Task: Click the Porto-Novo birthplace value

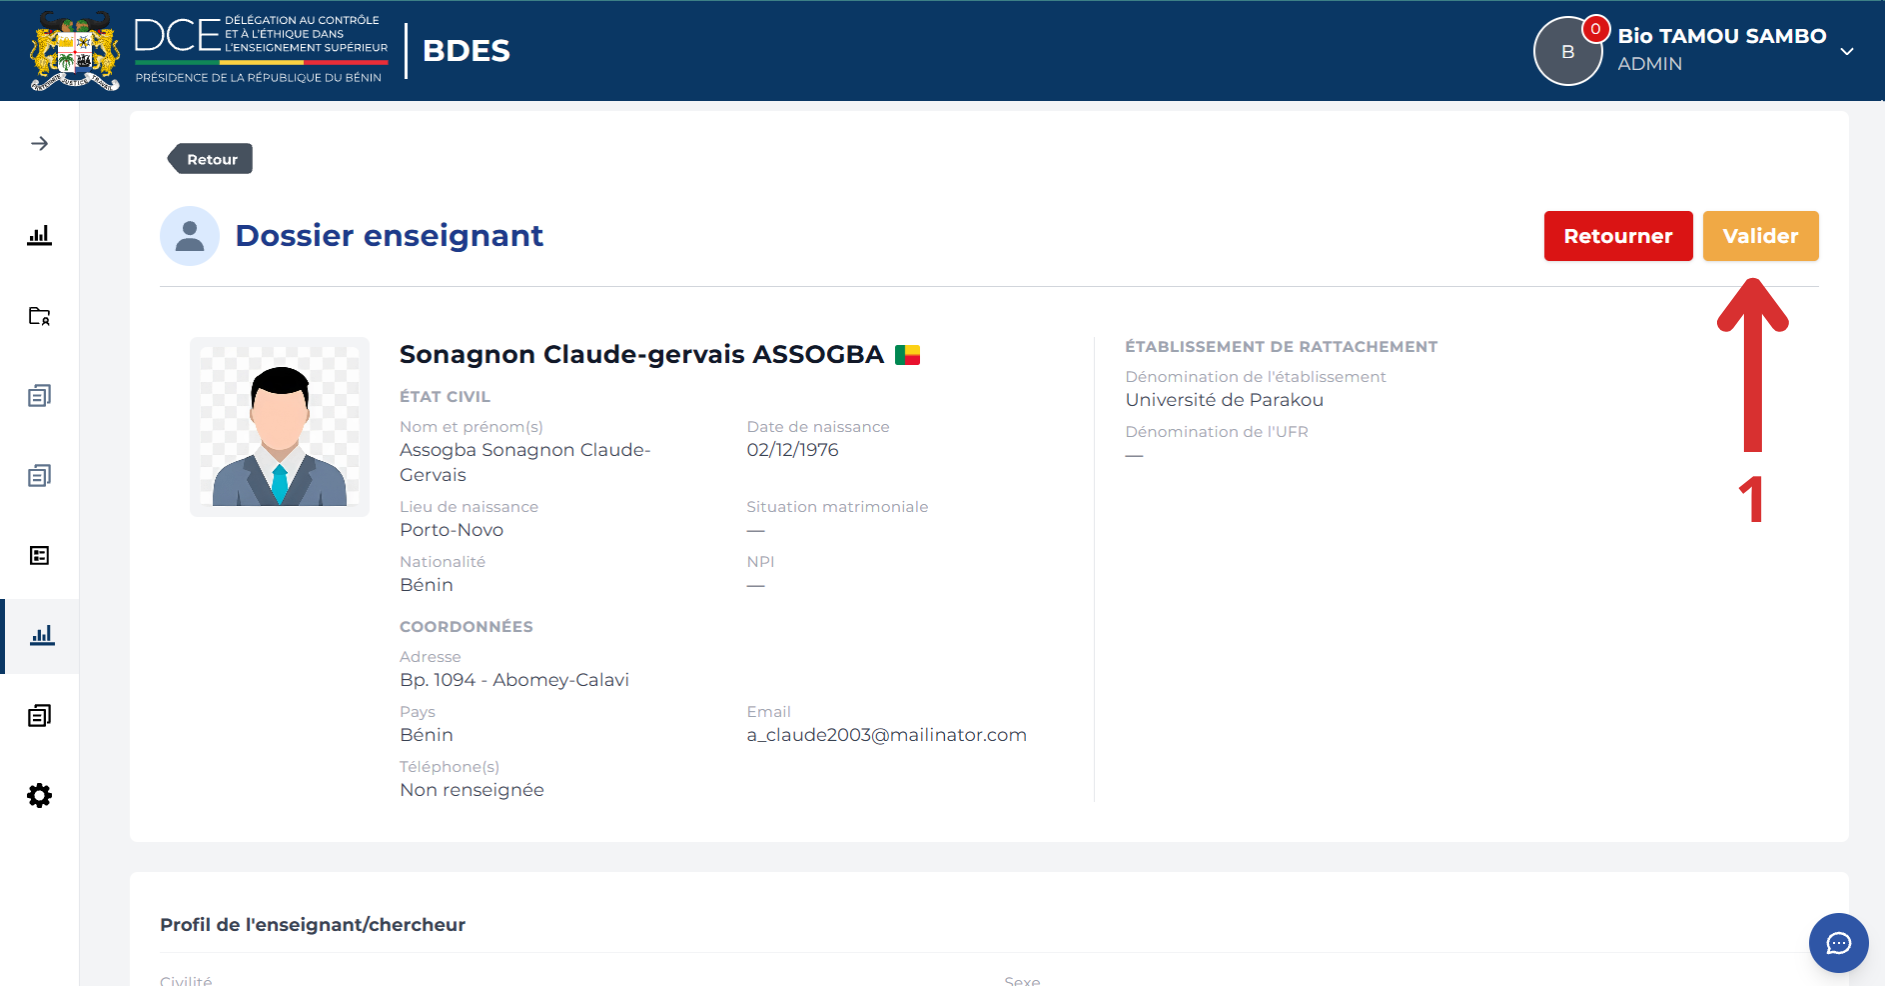Action: click(451, 530)
